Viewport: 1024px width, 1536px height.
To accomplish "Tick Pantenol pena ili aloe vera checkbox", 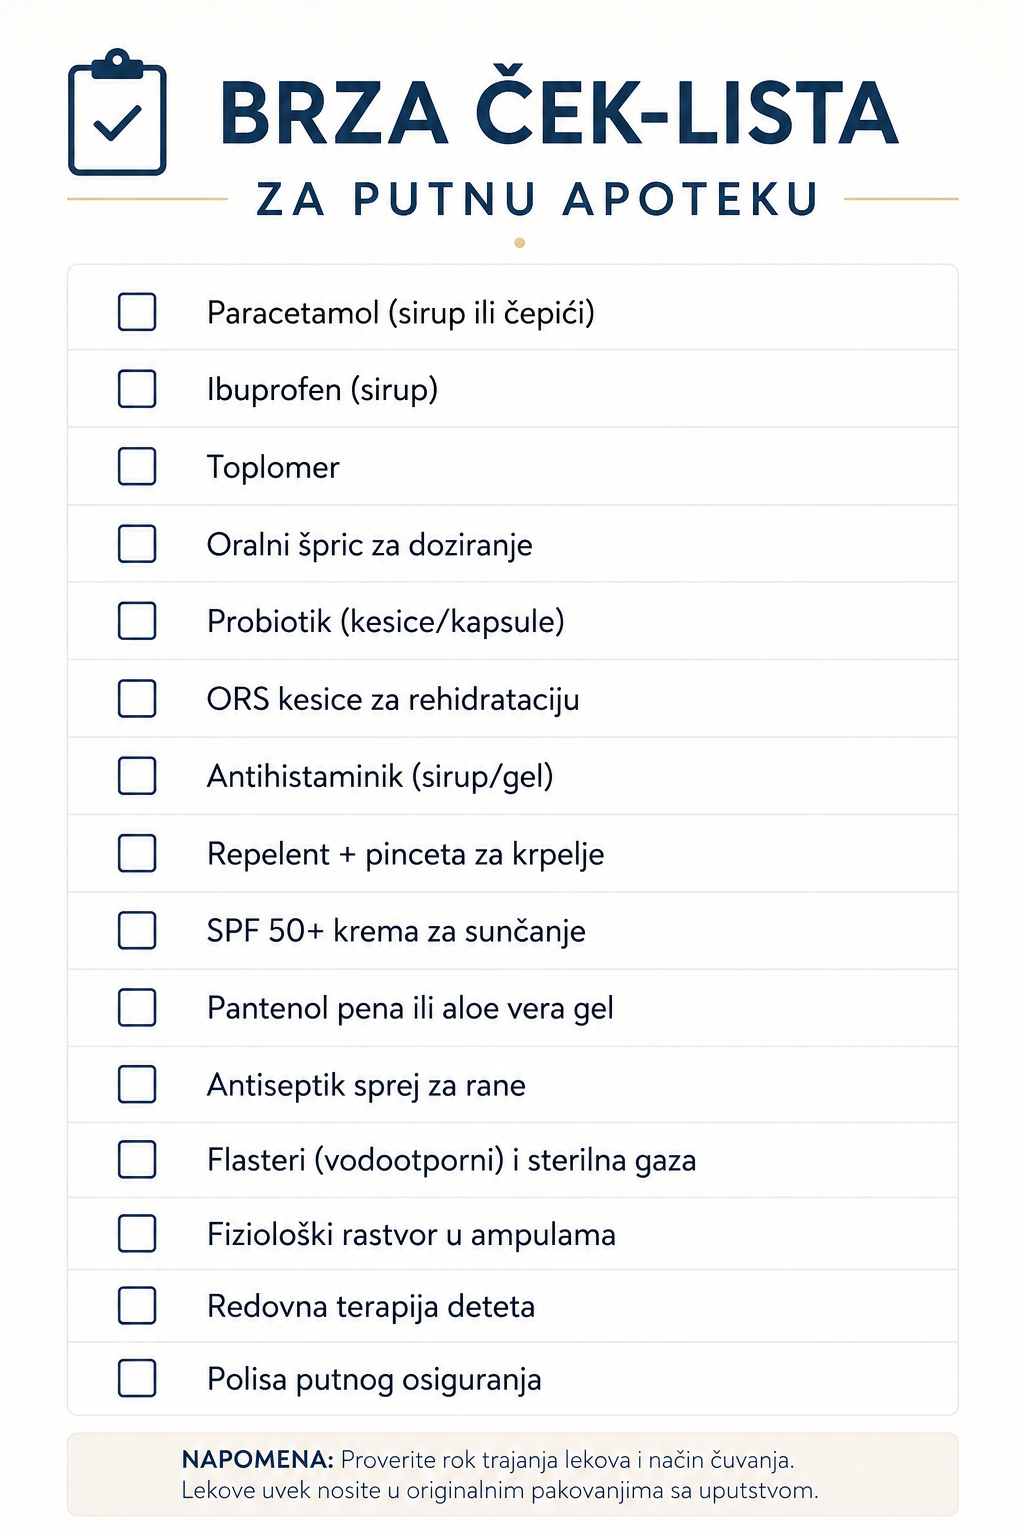I will [137, 1008].
